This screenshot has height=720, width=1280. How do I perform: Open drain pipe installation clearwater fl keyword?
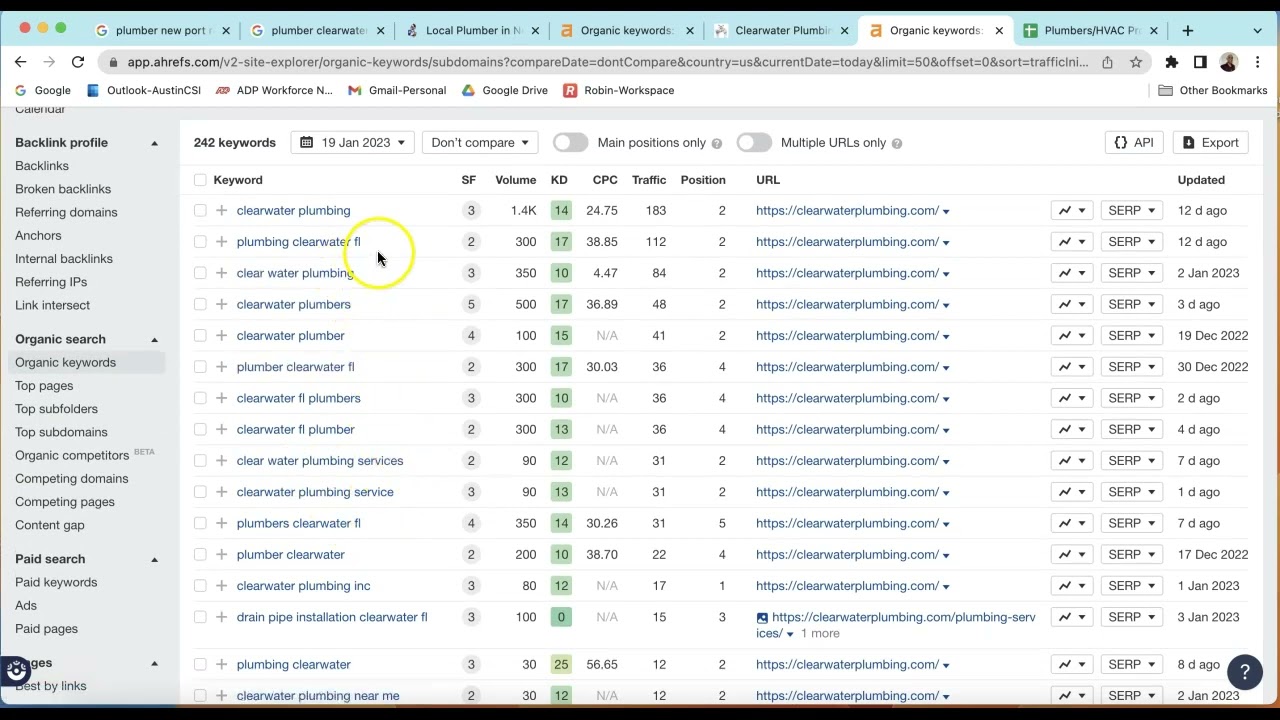pos(332,617)
